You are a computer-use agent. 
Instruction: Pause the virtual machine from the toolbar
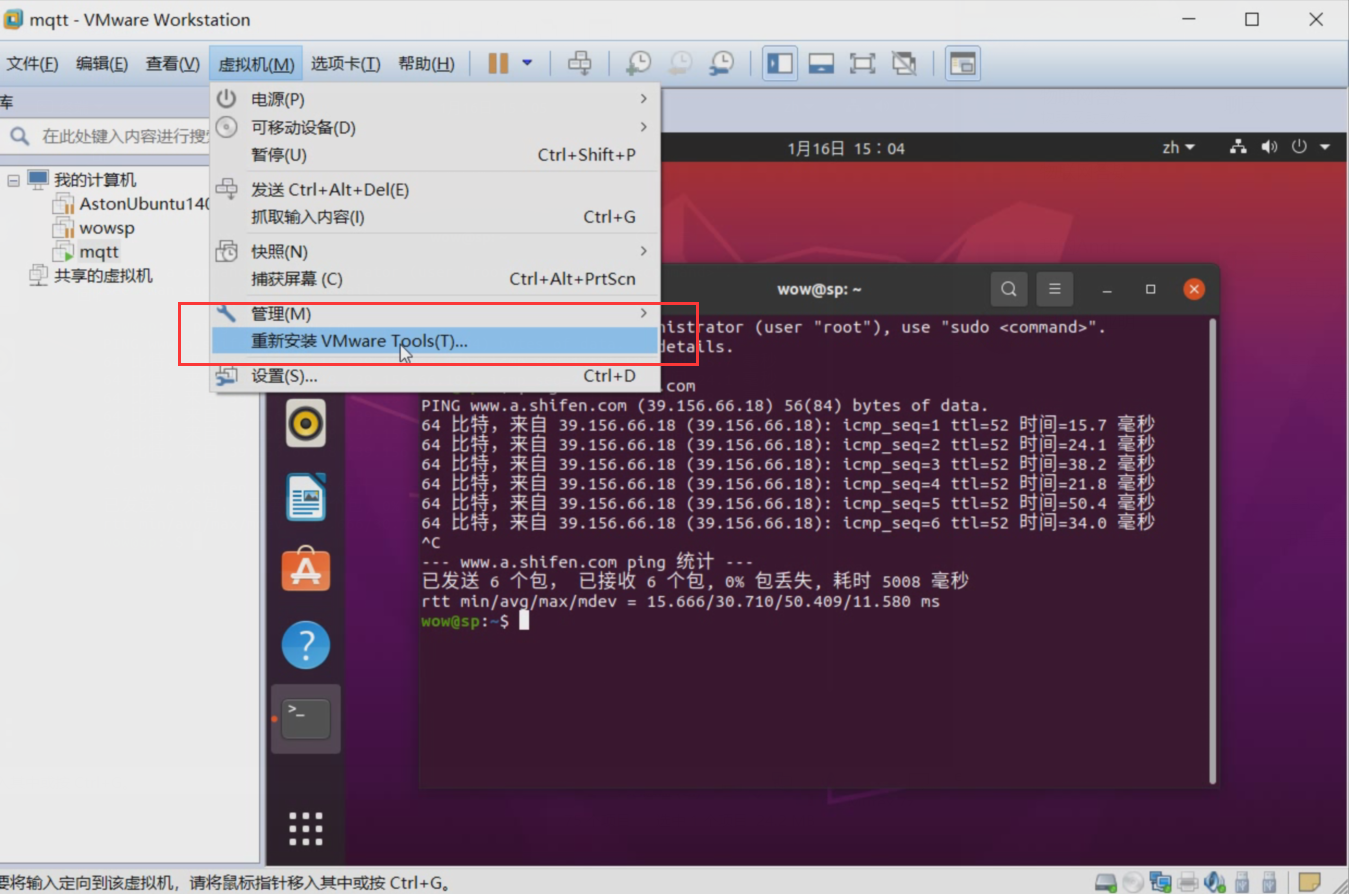pos(498,64)
